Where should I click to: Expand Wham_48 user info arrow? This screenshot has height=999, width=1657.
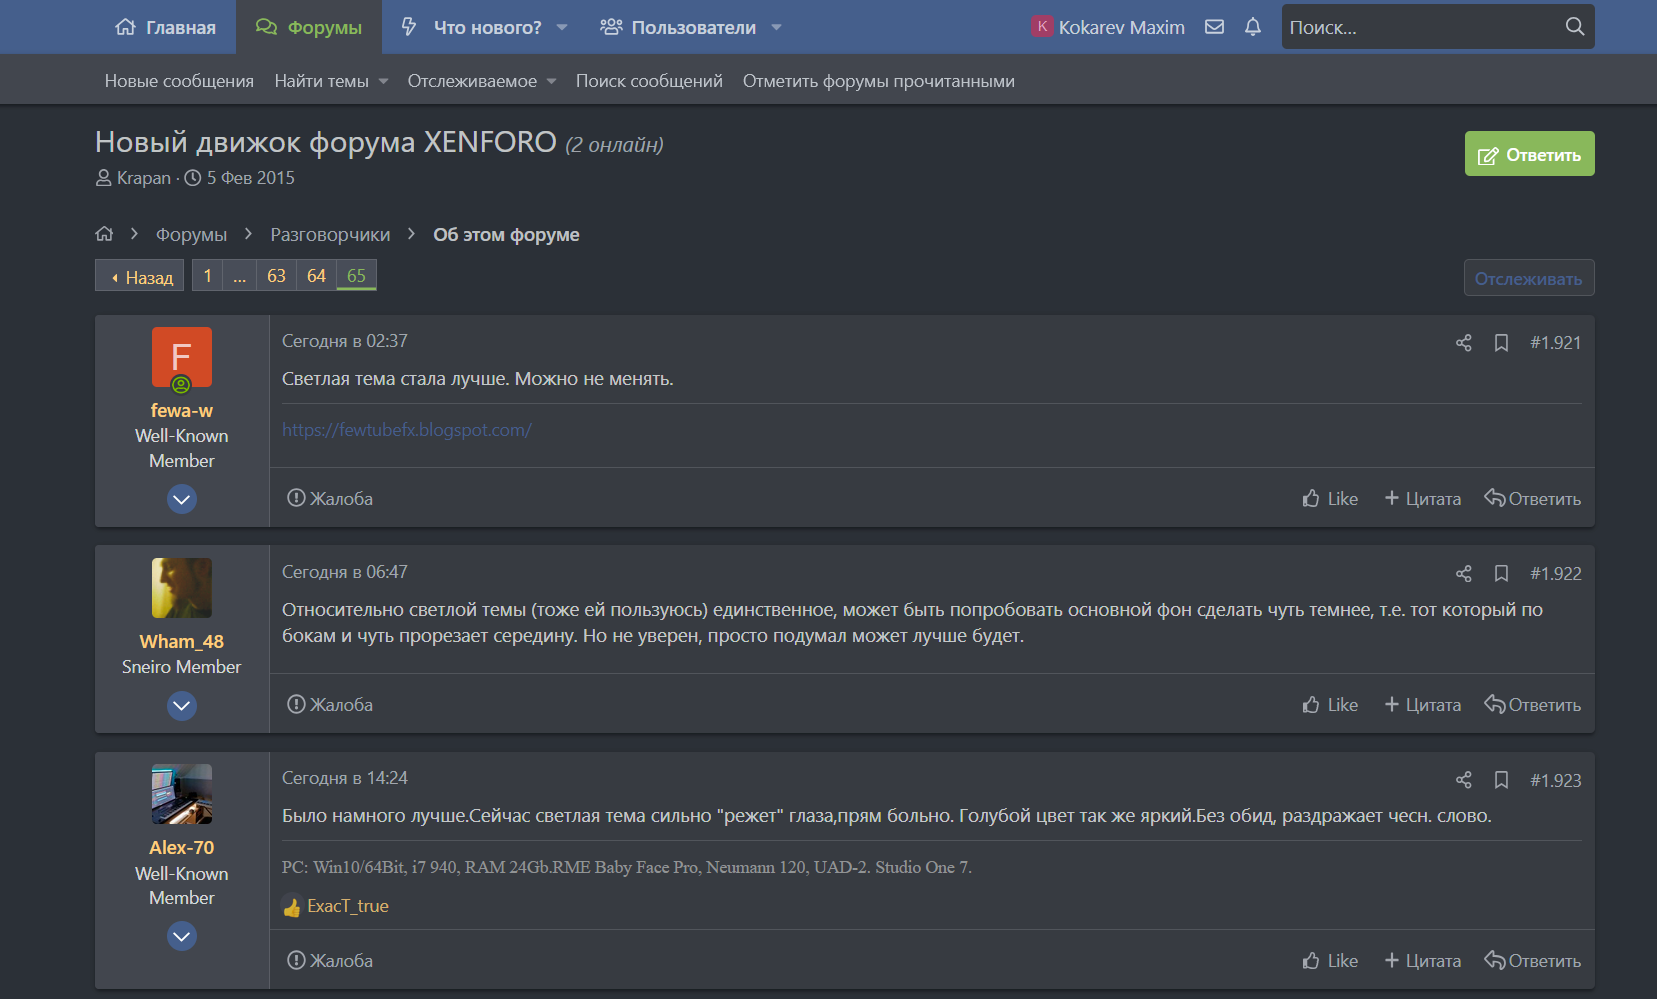coord(181,706)
